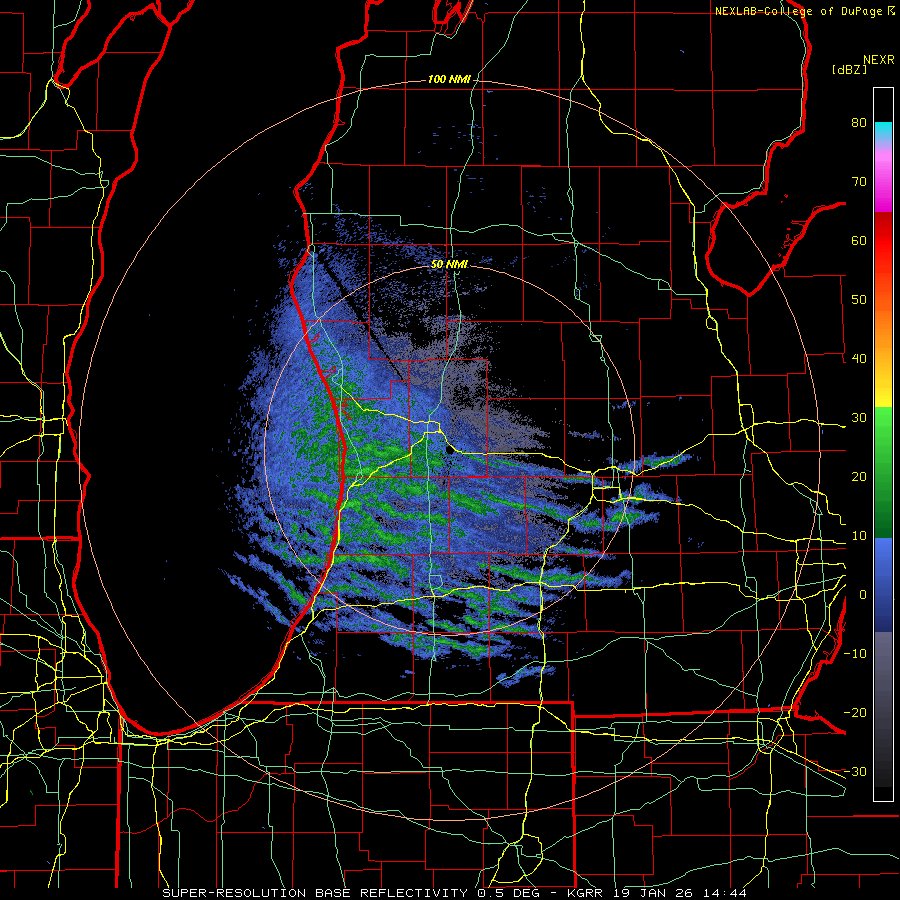
Task: Click the 40 dBZ scale value
Action: [859, 359]
